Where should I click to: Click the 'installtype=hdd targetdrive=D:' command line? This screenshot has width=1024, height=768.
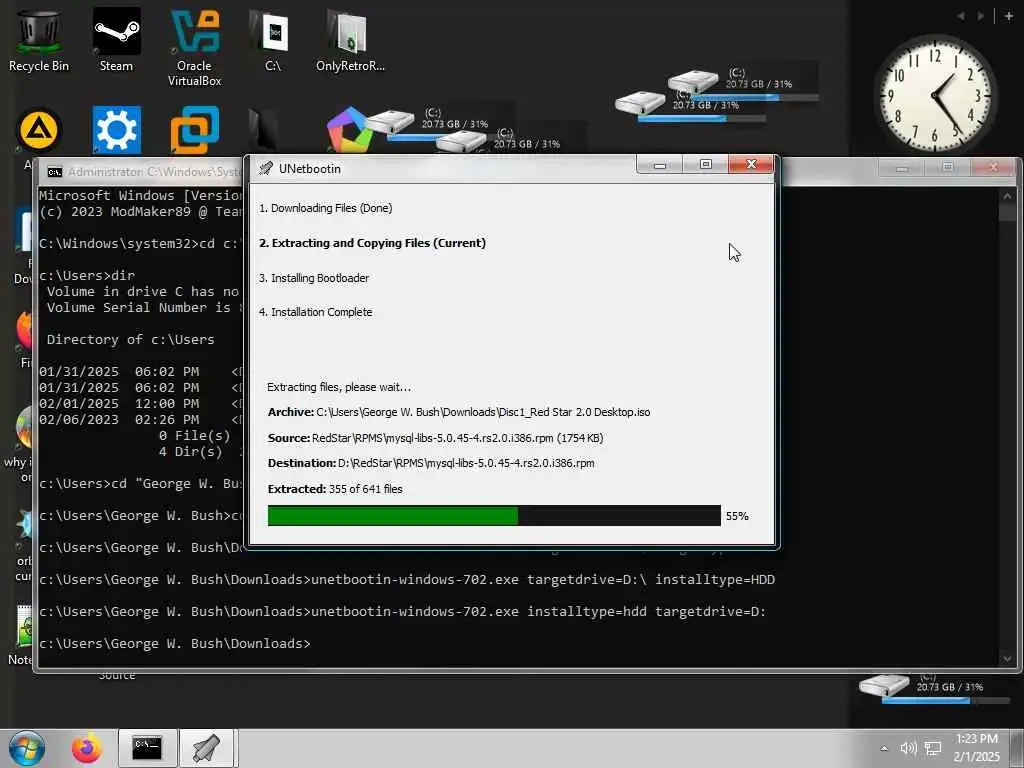(x=402, y=611)
